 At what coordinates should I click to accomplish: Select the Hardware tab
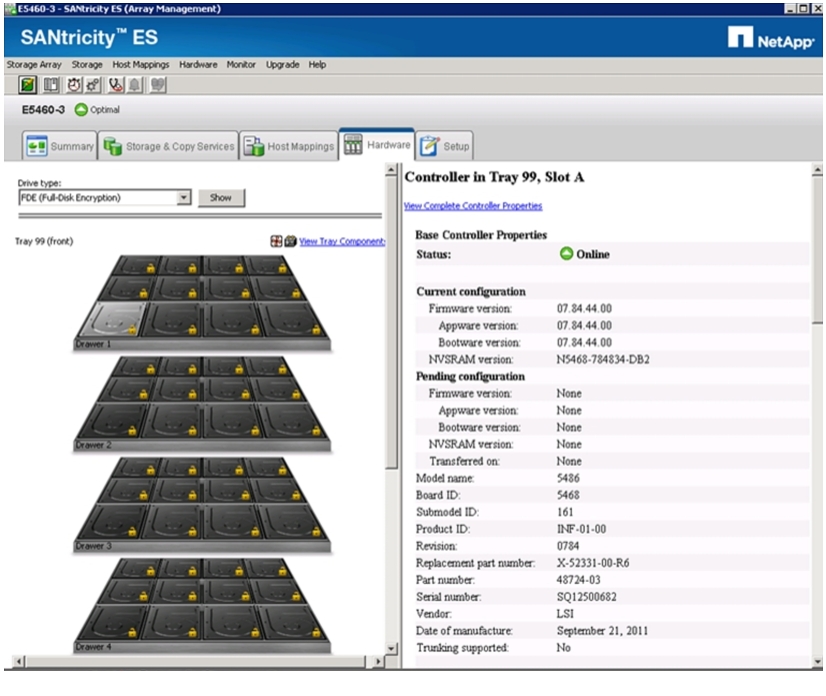377,145
